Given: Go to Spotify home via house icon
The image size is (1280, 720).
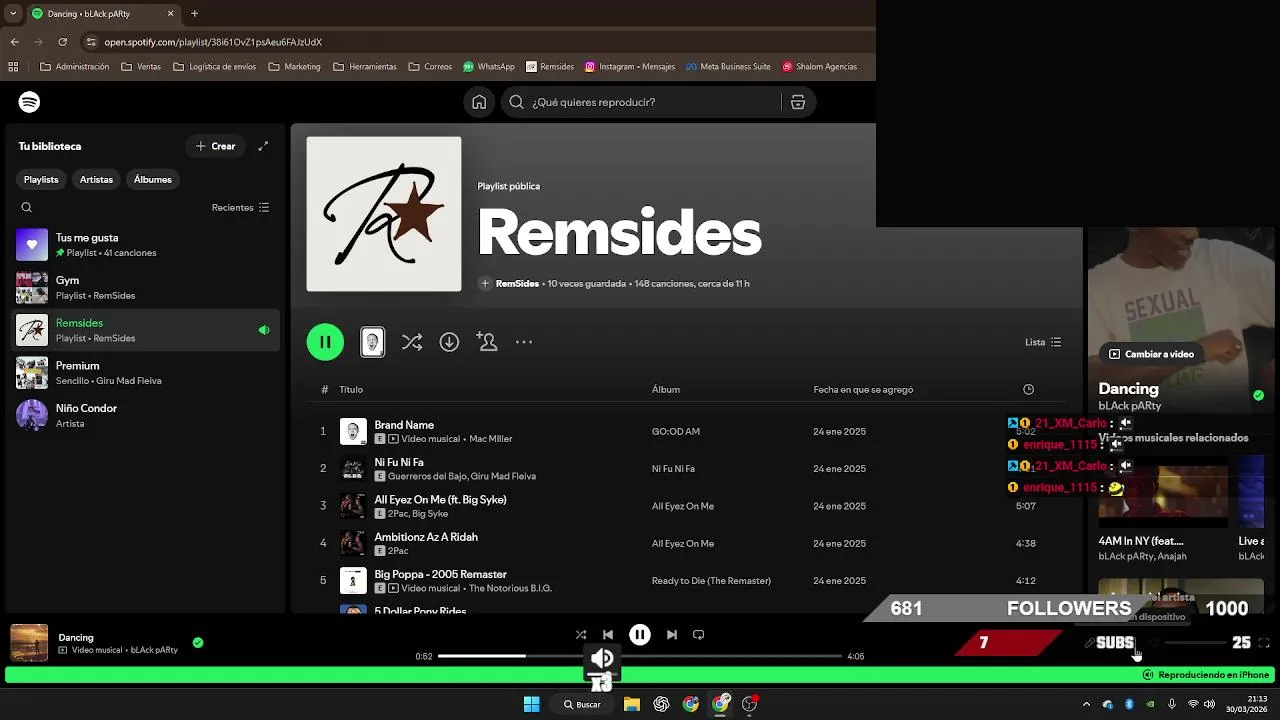Looking at the screenshot, I should 479,102.
